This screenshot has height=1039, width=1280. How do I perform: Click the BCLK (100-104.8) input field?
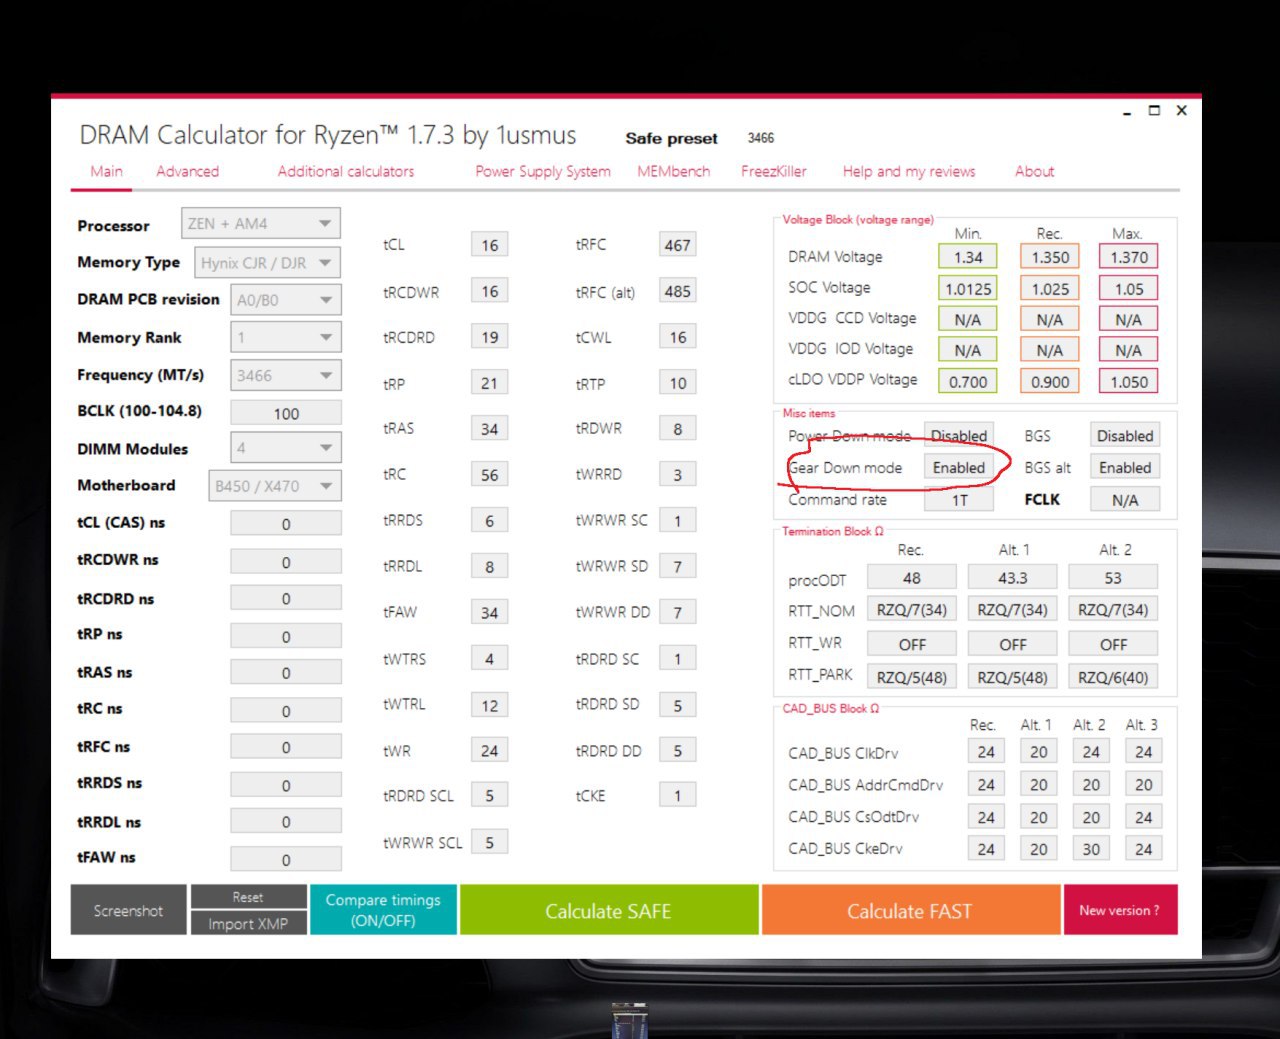pyautogui.click(x=286, y=413)
